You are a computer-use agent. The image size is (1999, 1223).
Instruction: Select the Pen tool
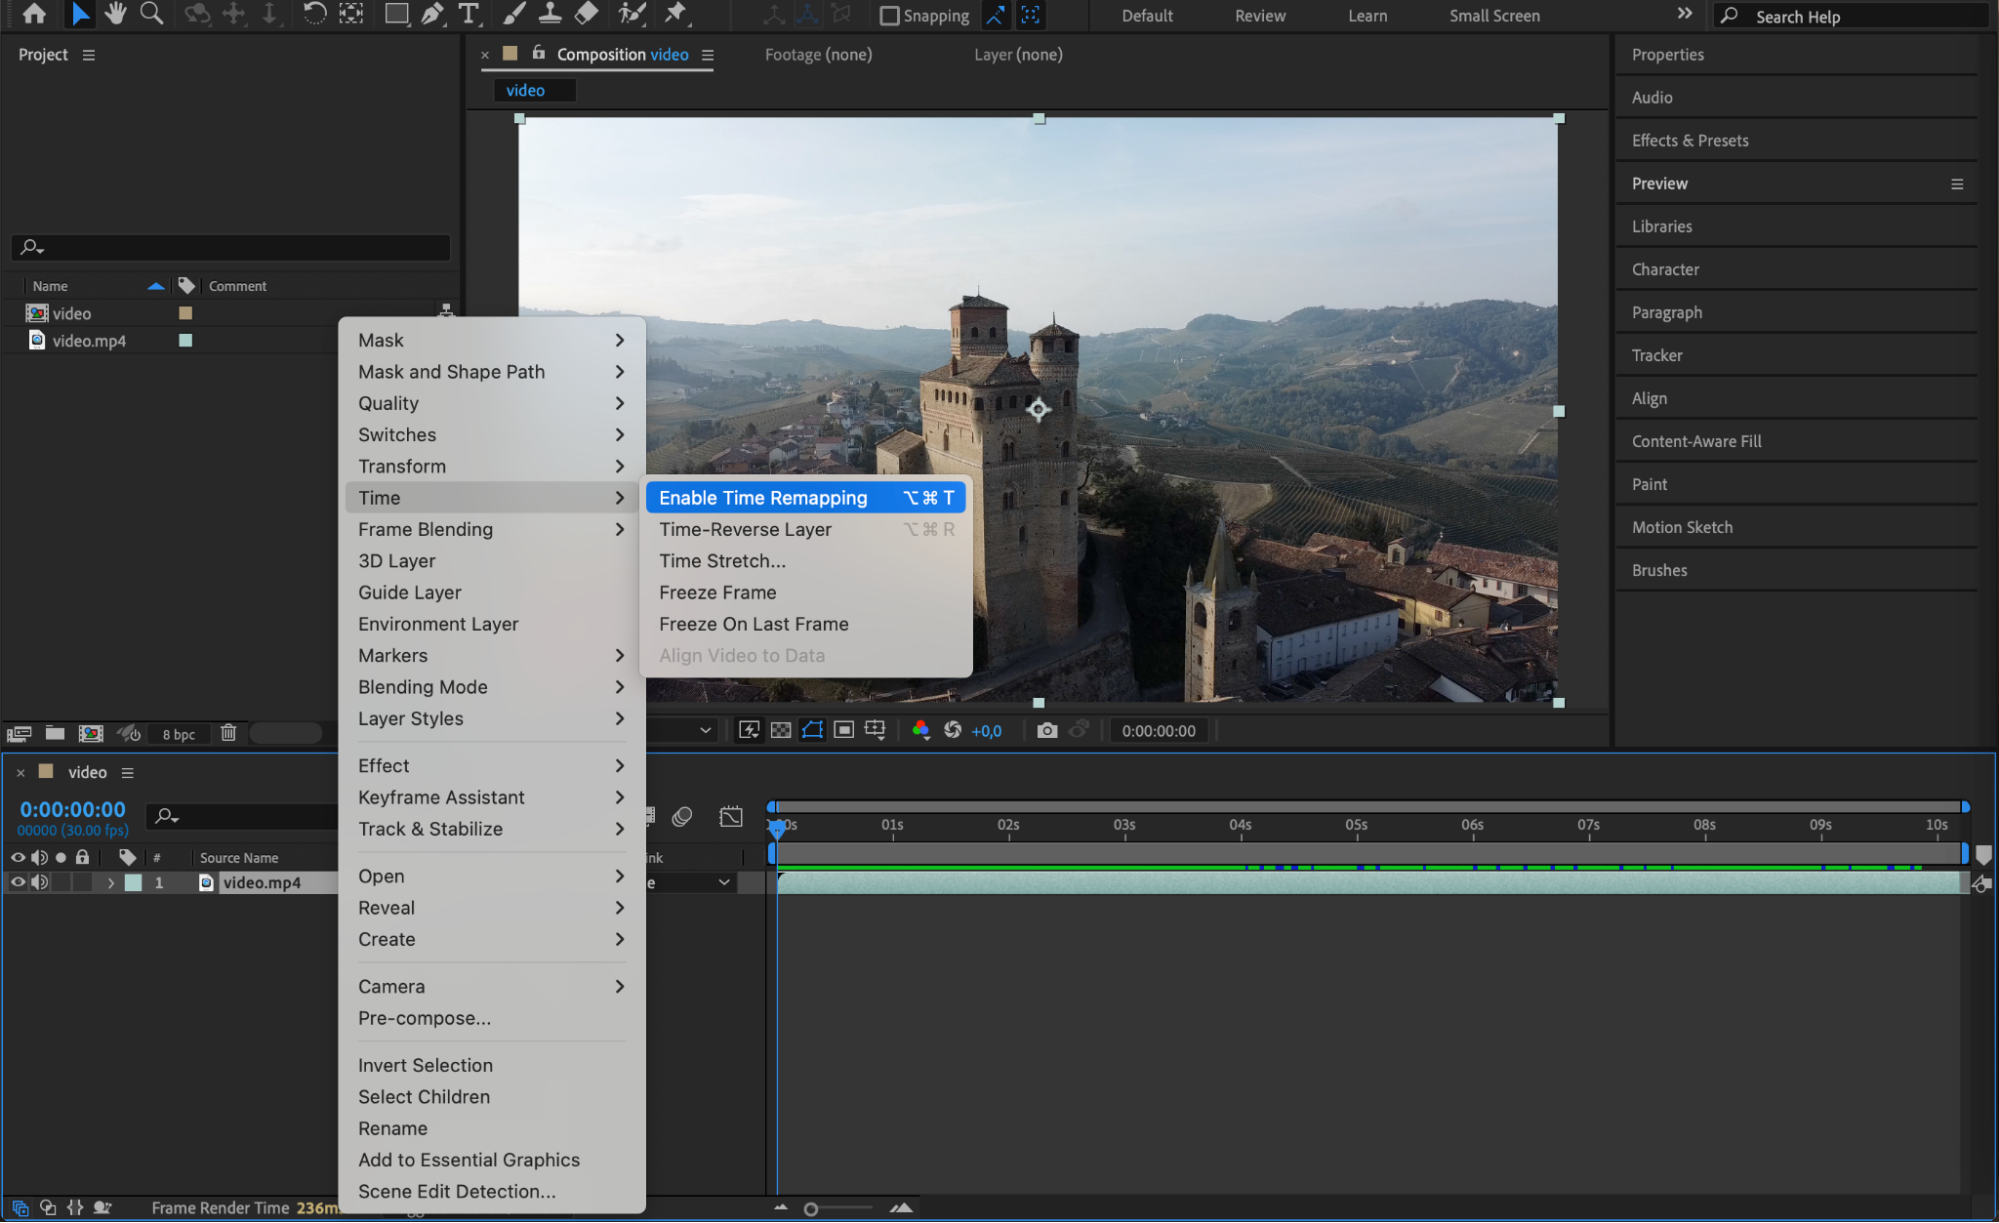432,14
